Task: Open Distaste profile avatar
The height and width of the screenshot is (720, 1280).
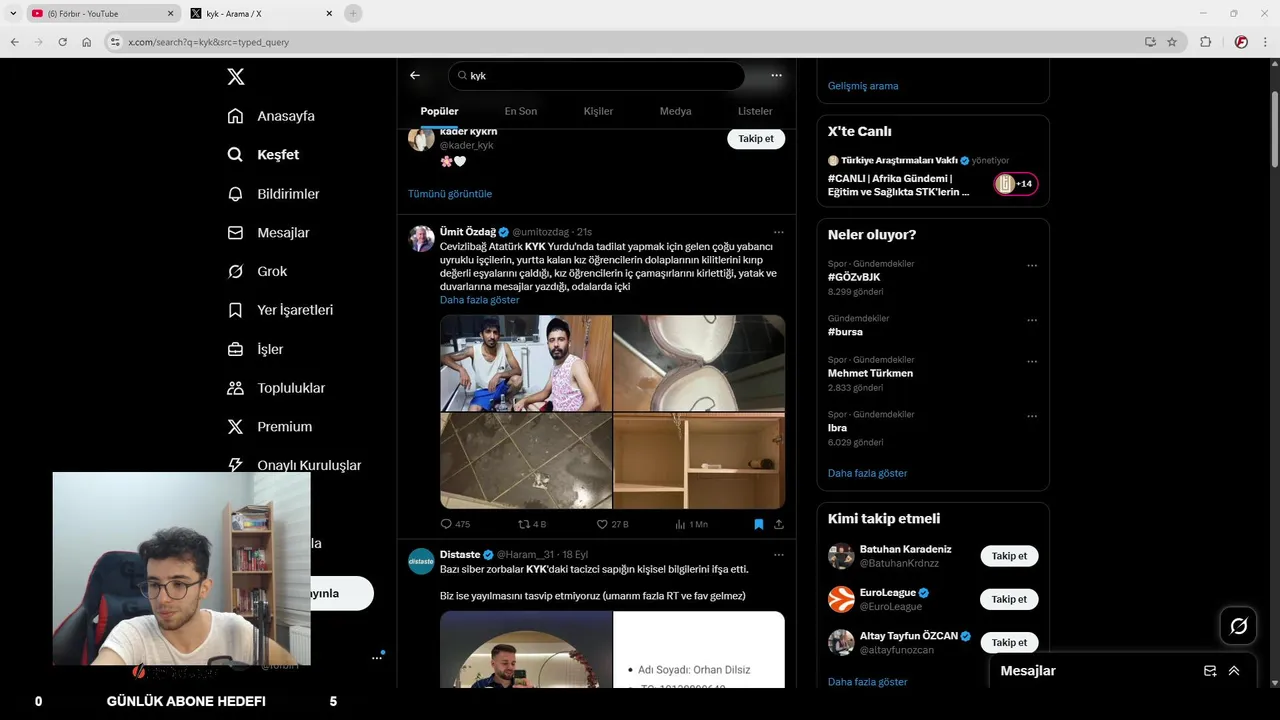Action: [421, 561]
